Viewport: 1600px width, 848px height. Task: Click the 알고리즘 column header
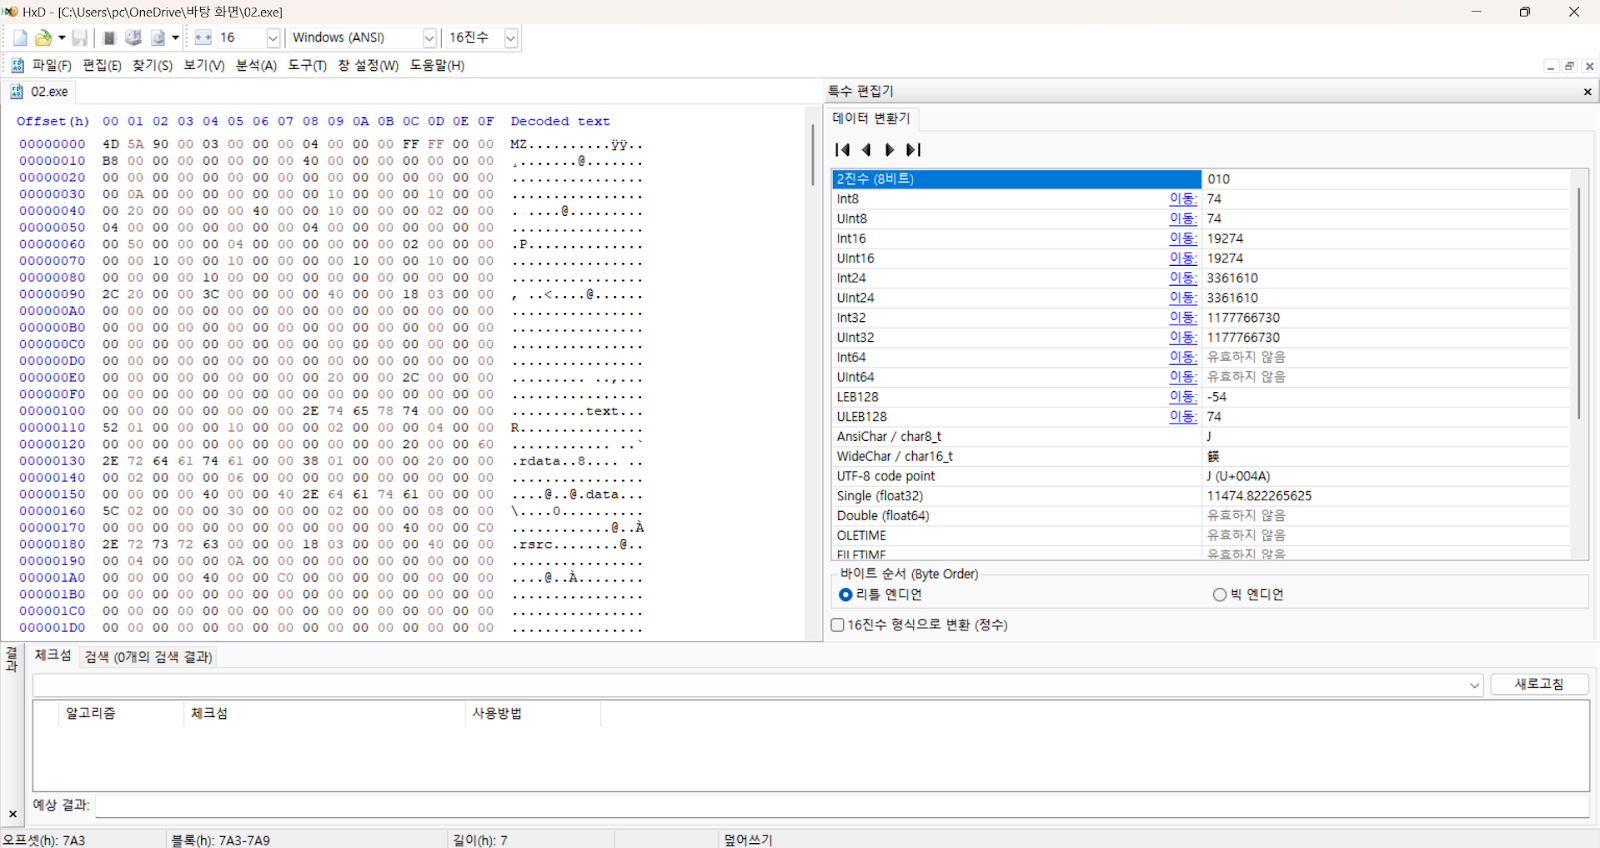click(120, 713)
